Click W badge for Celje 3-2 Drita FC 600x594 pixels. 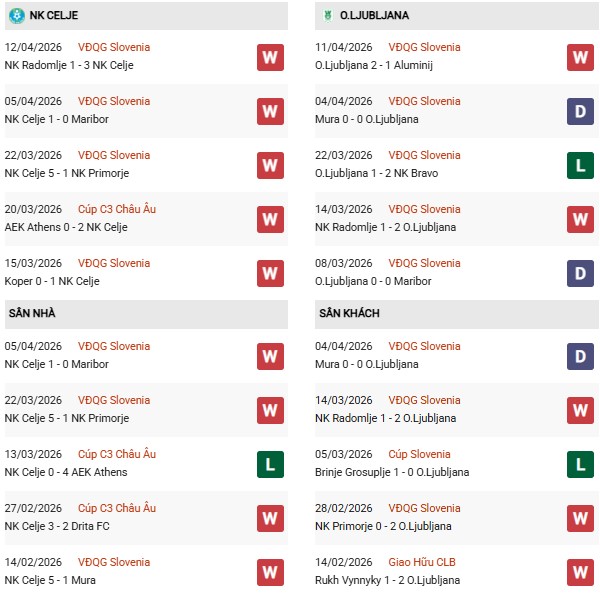[x=269, y=518]
